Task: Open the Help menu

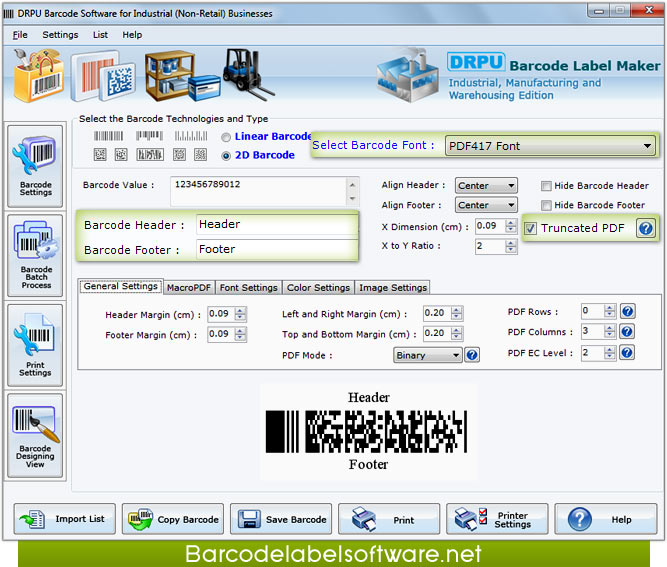Action: tap(132, 35)
